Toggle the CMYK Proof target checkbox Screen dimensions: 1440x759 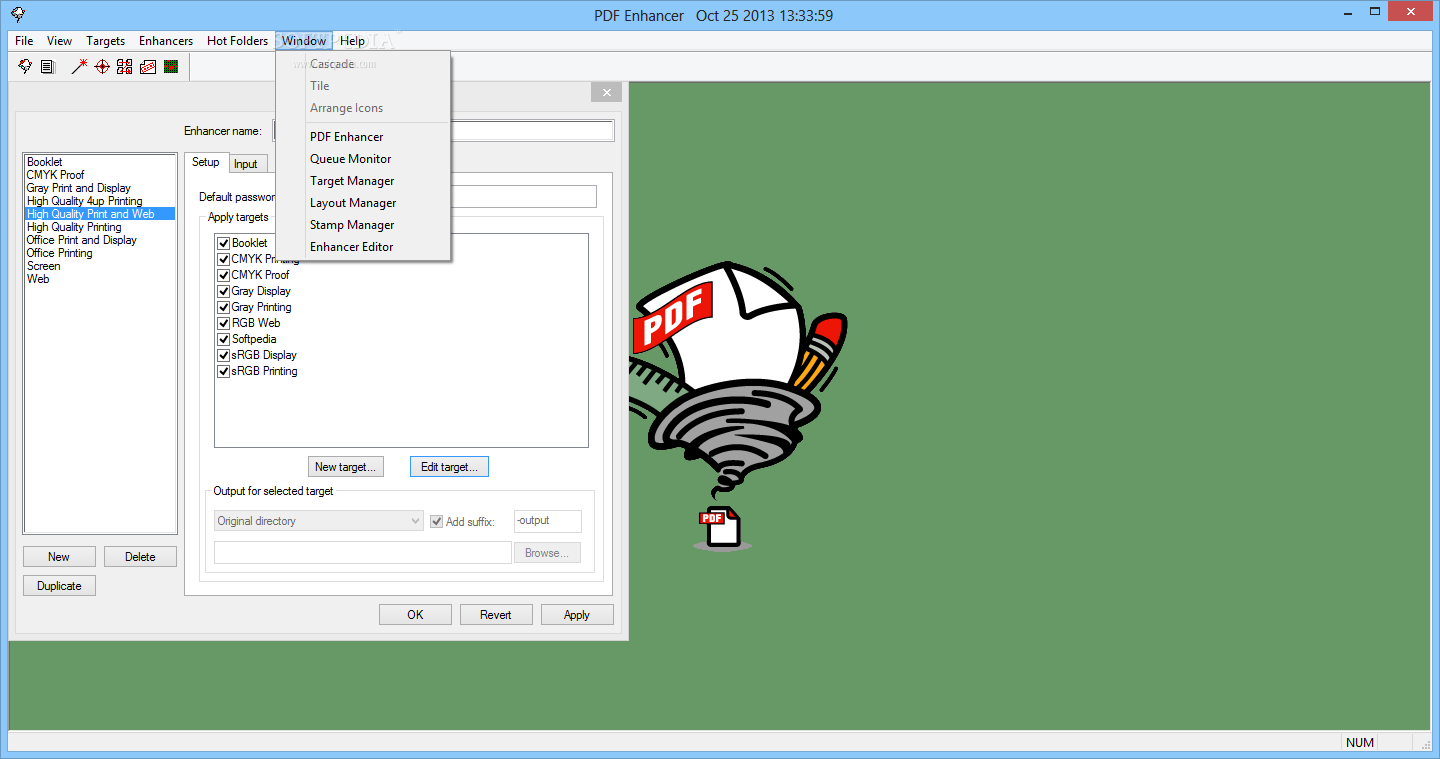point(224,275)
